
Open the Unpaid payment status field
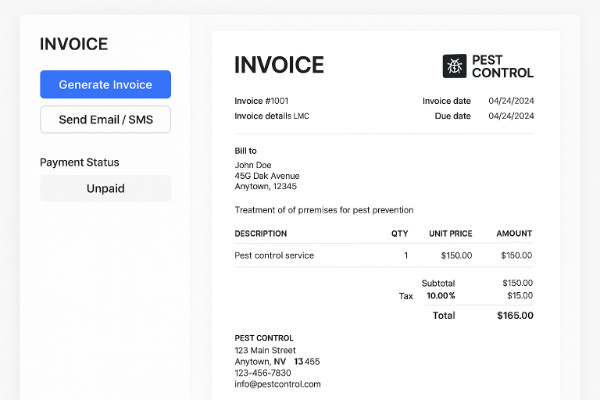pos(105,188)
